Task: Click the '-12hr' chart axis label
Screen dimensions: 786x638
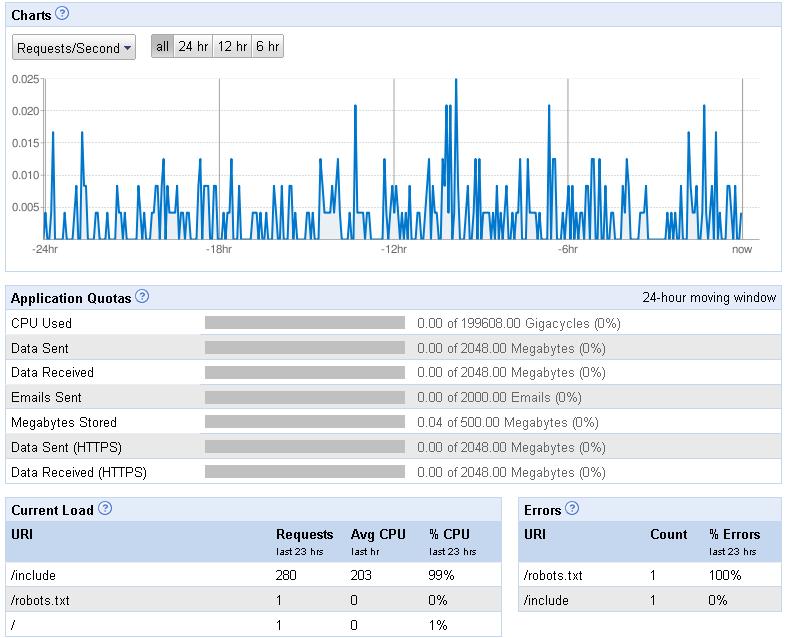Action: click(394, 249)
